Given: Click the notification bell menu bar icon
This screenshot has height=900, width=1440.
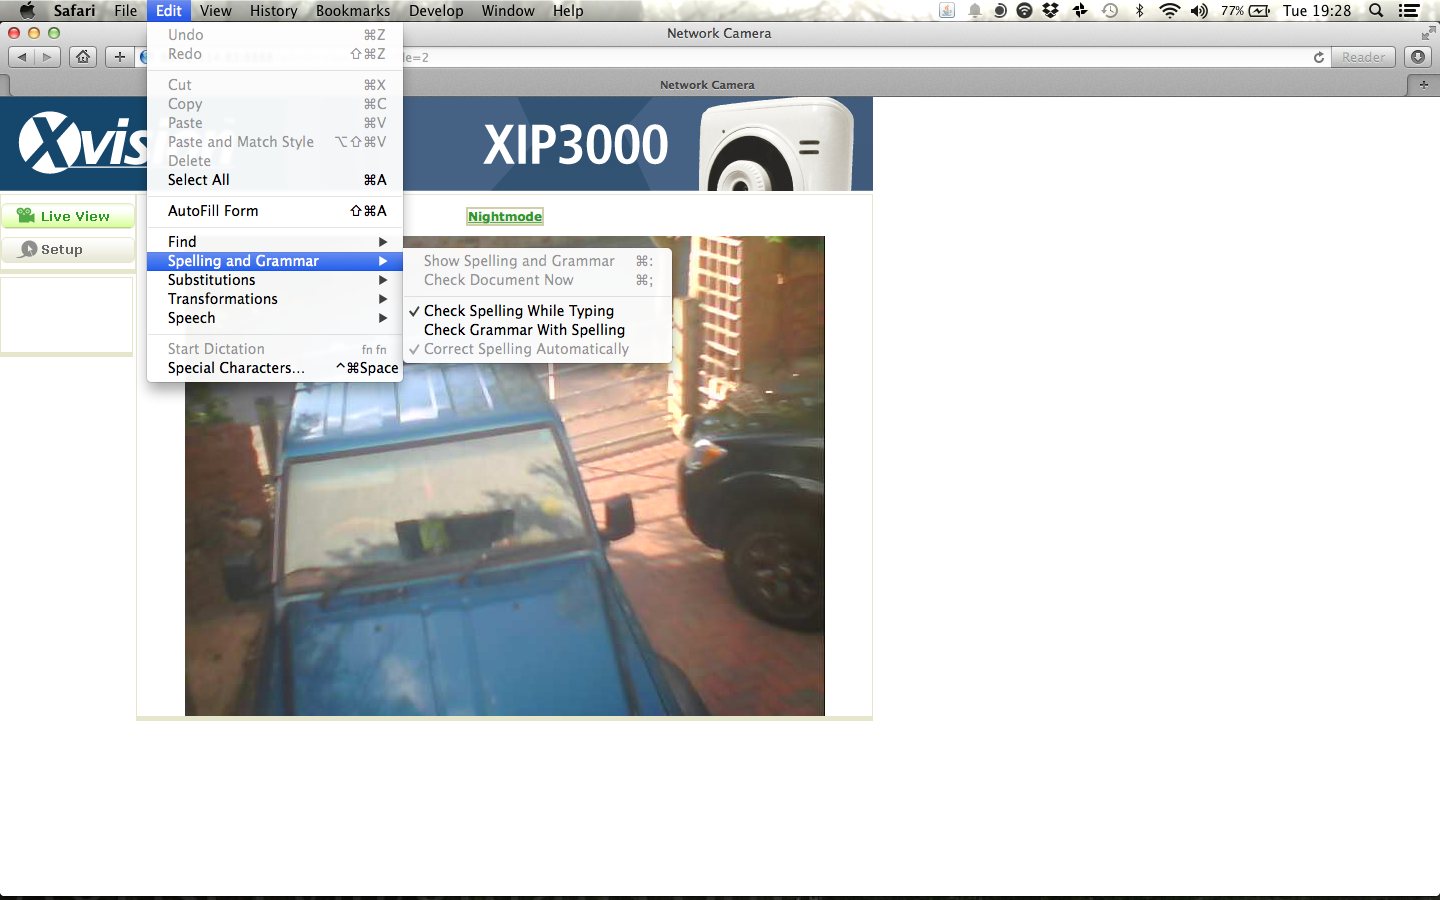Looking at the screenshot, I should coord(974,11).
